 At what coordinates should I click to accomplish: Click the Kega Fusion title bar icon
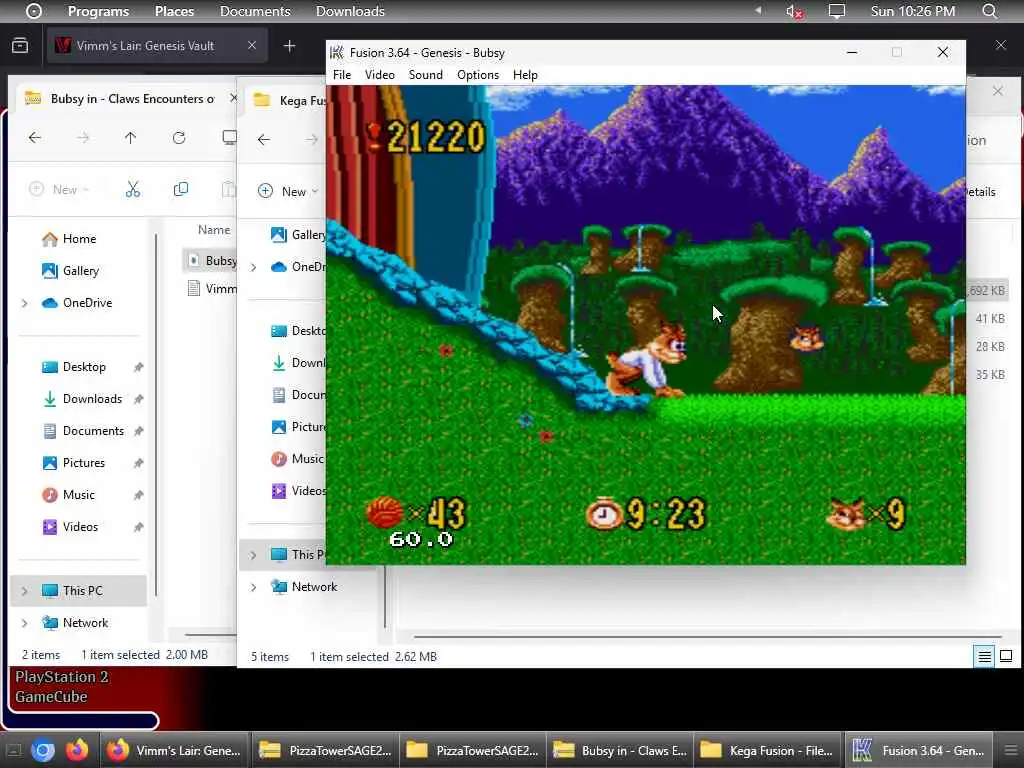coord(336,52)
